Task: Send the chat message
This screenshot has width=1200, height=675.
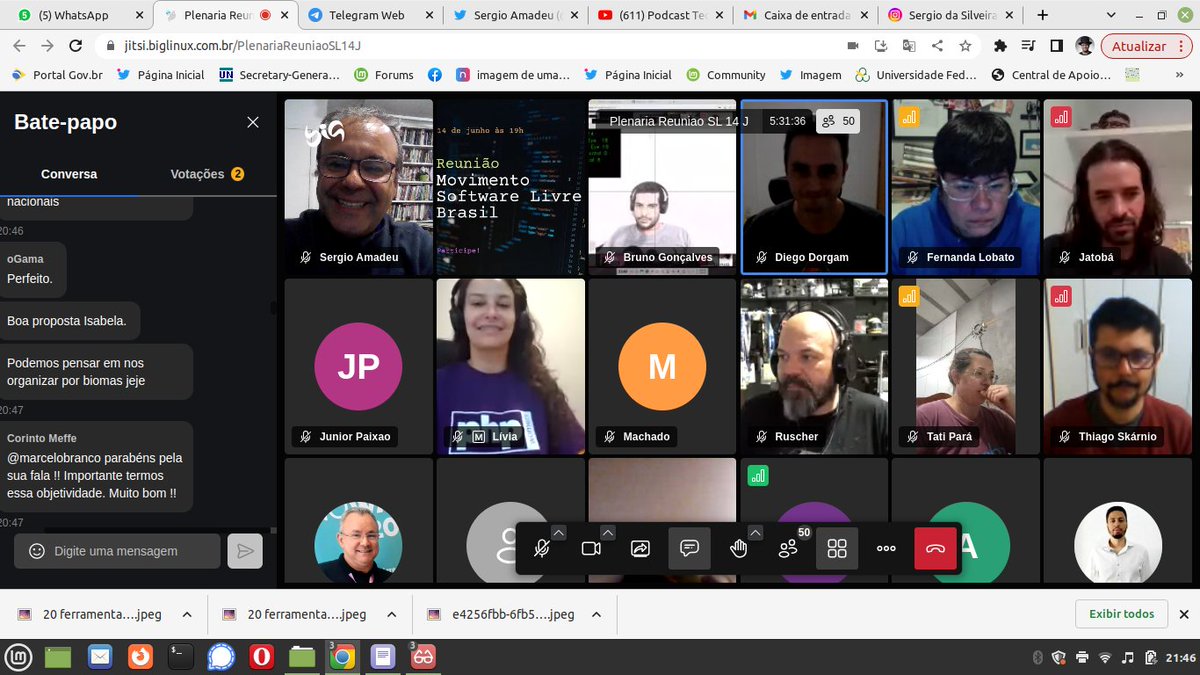Action: tap(245, 551)
